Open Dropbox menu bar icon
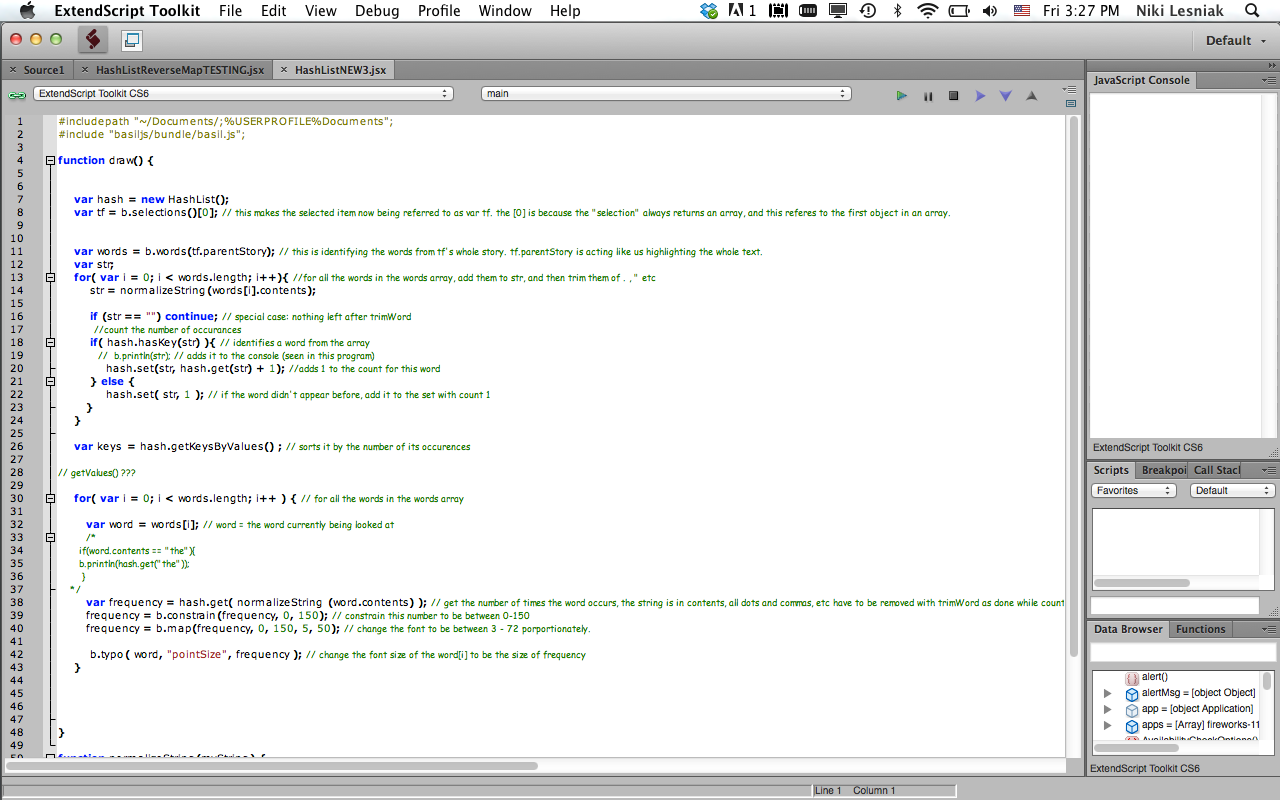This screenshot has height=800, width=1280. tap(709, 11)
